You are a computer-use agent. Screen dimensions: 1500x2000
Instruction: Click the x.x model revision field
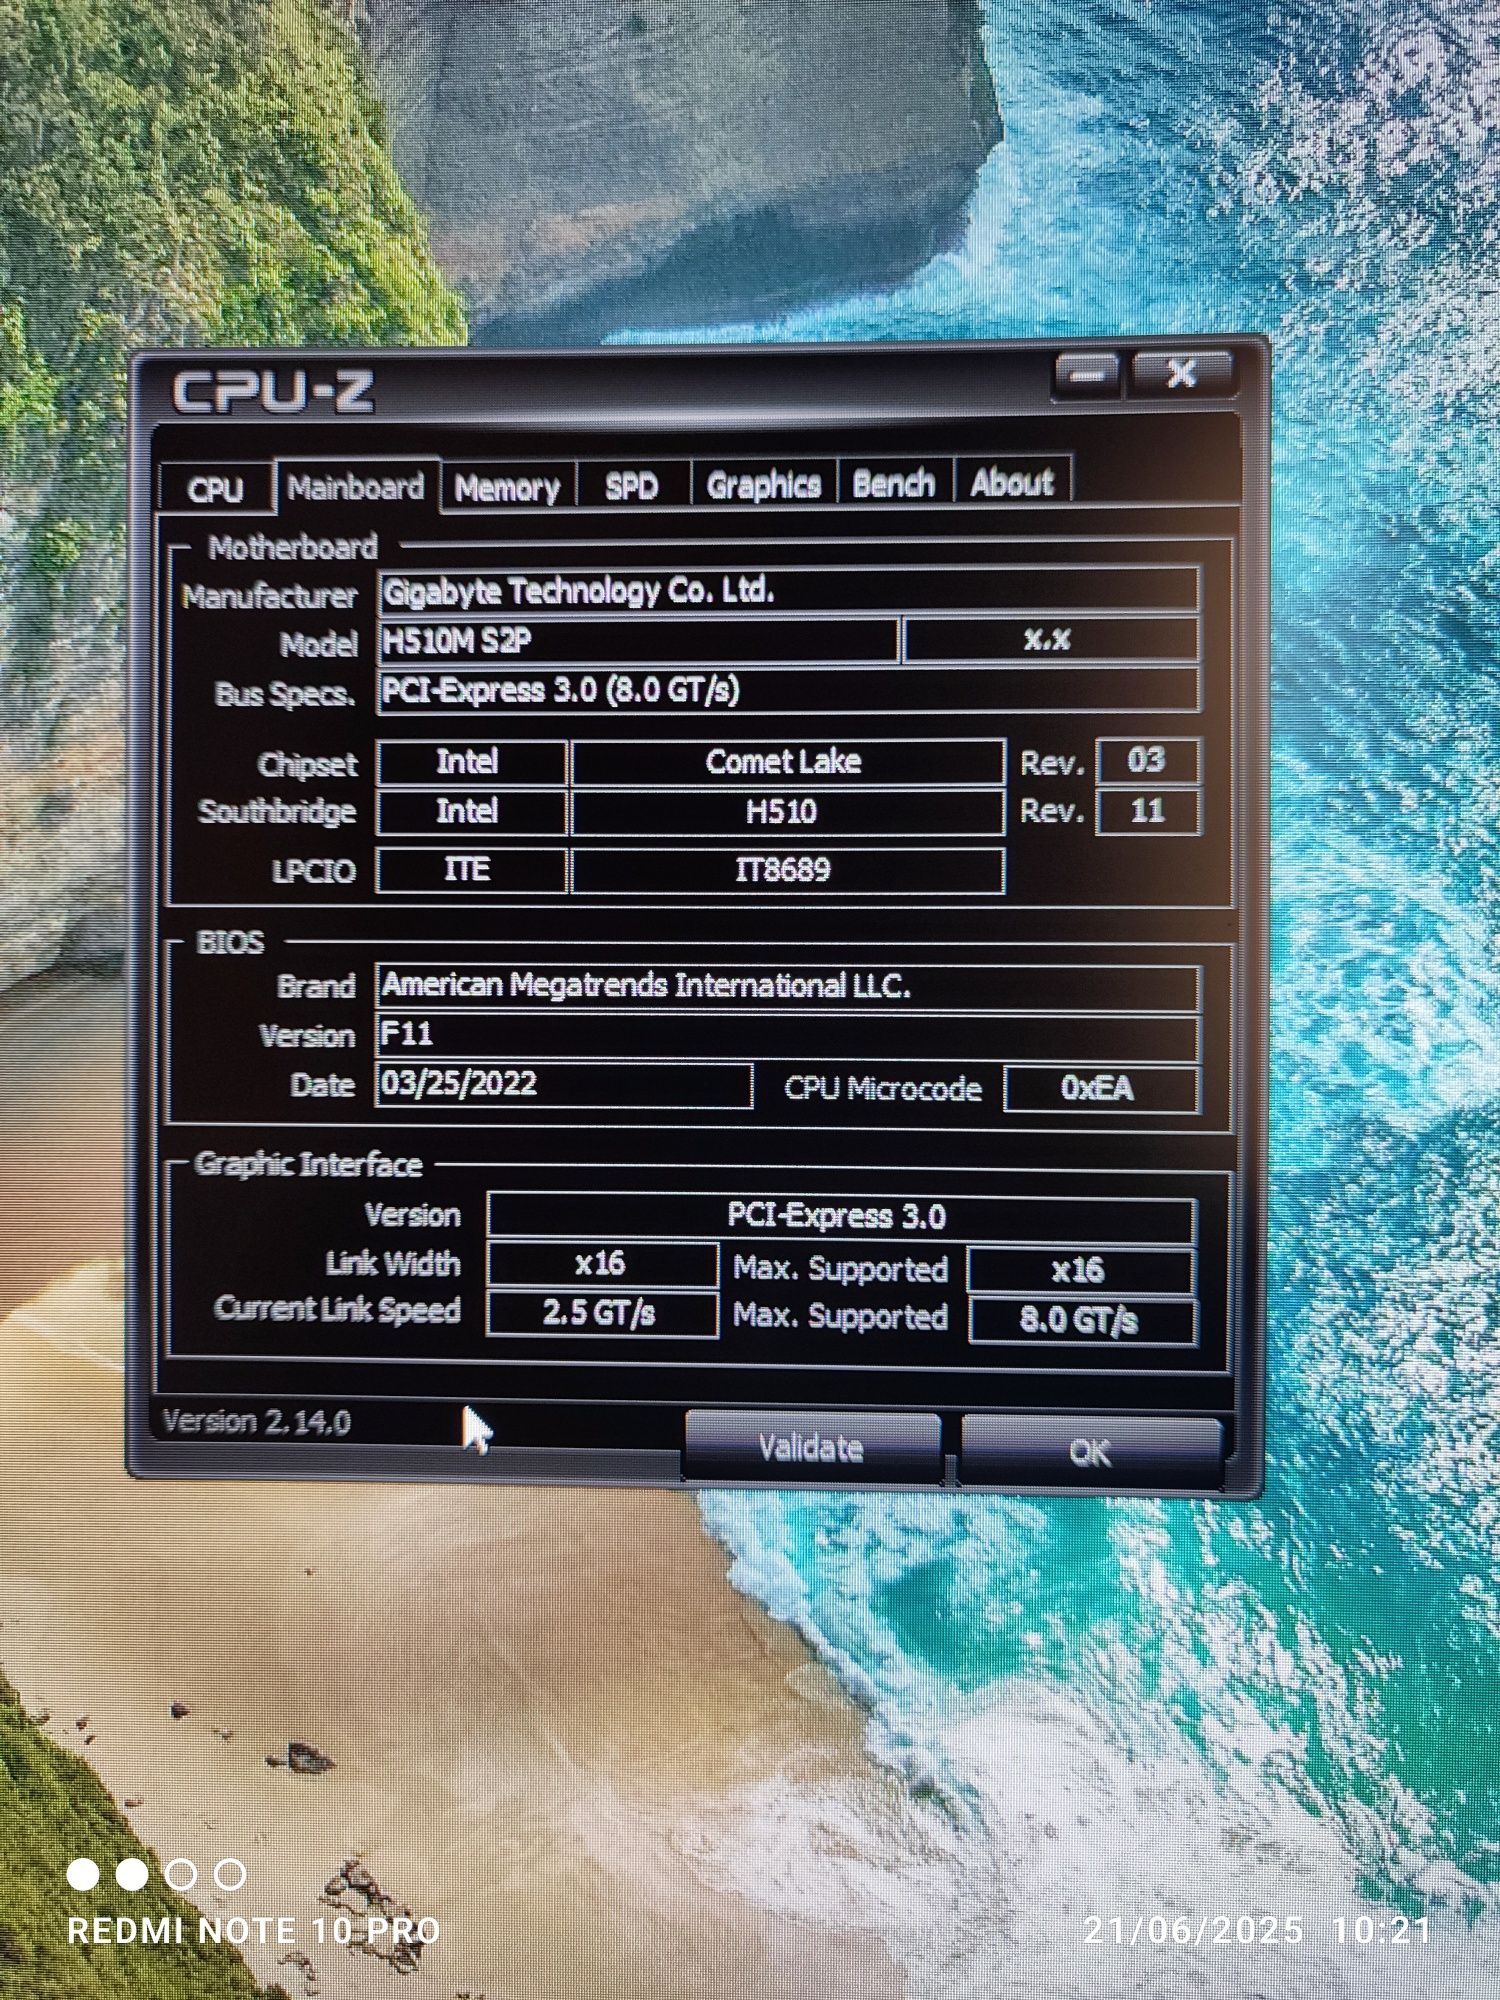click(x=1050, y=640)
